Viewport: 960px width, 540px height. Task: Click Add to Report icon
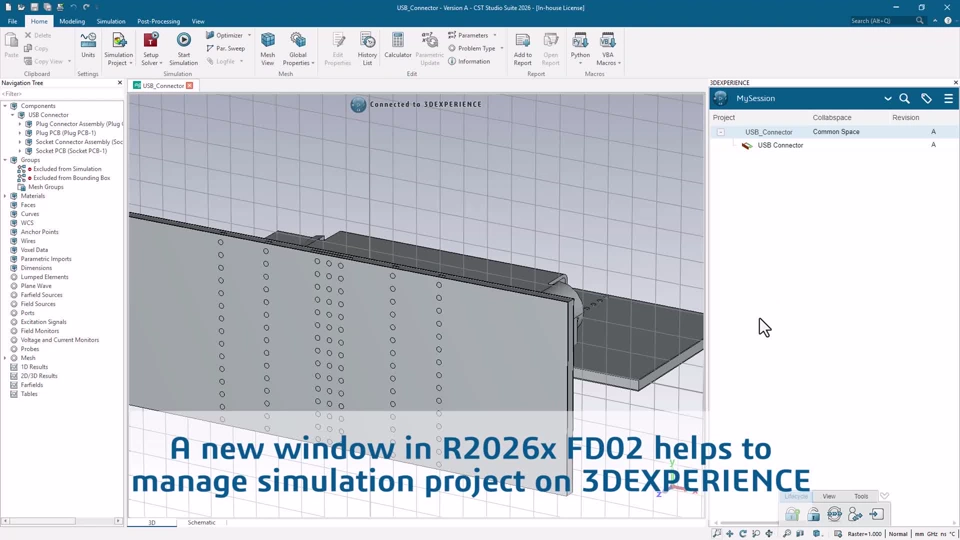coord(522,40)
